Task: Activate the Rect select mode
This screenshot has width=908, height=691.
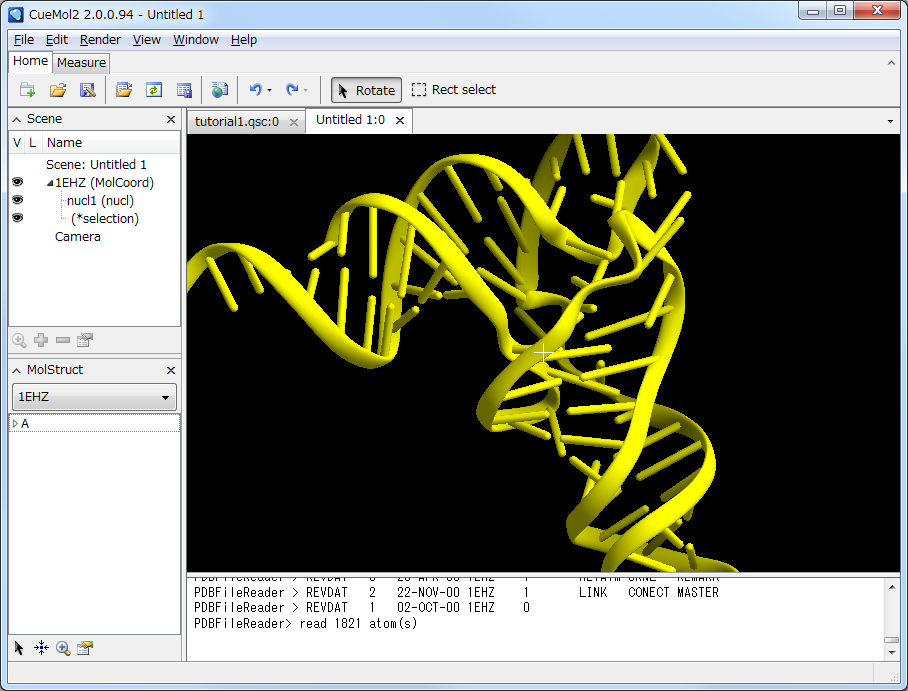Action: click(454, 90)
